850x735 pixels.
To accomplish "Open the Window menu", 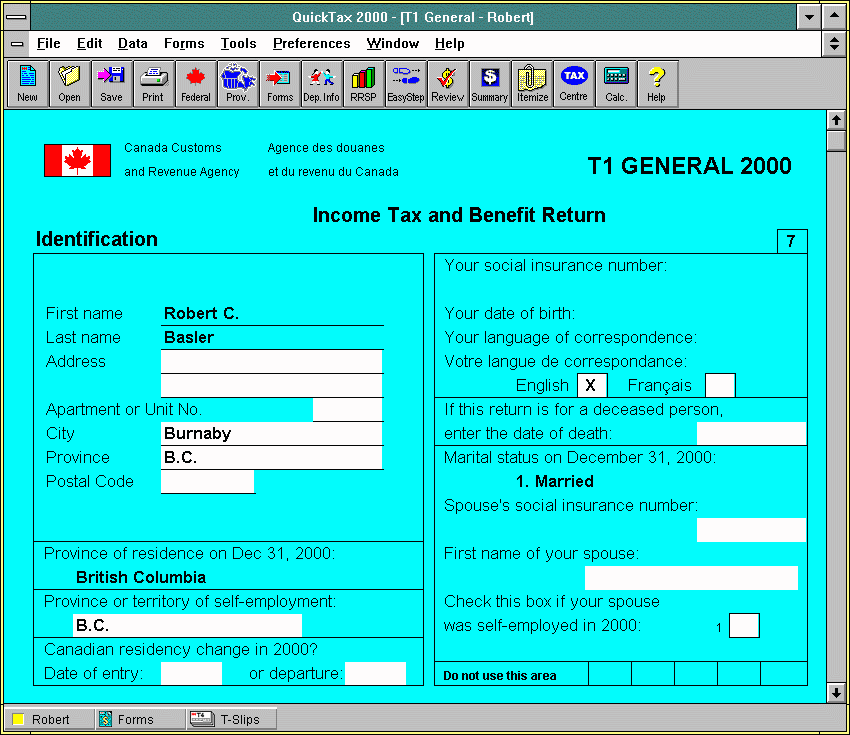I will click(393, 43).
